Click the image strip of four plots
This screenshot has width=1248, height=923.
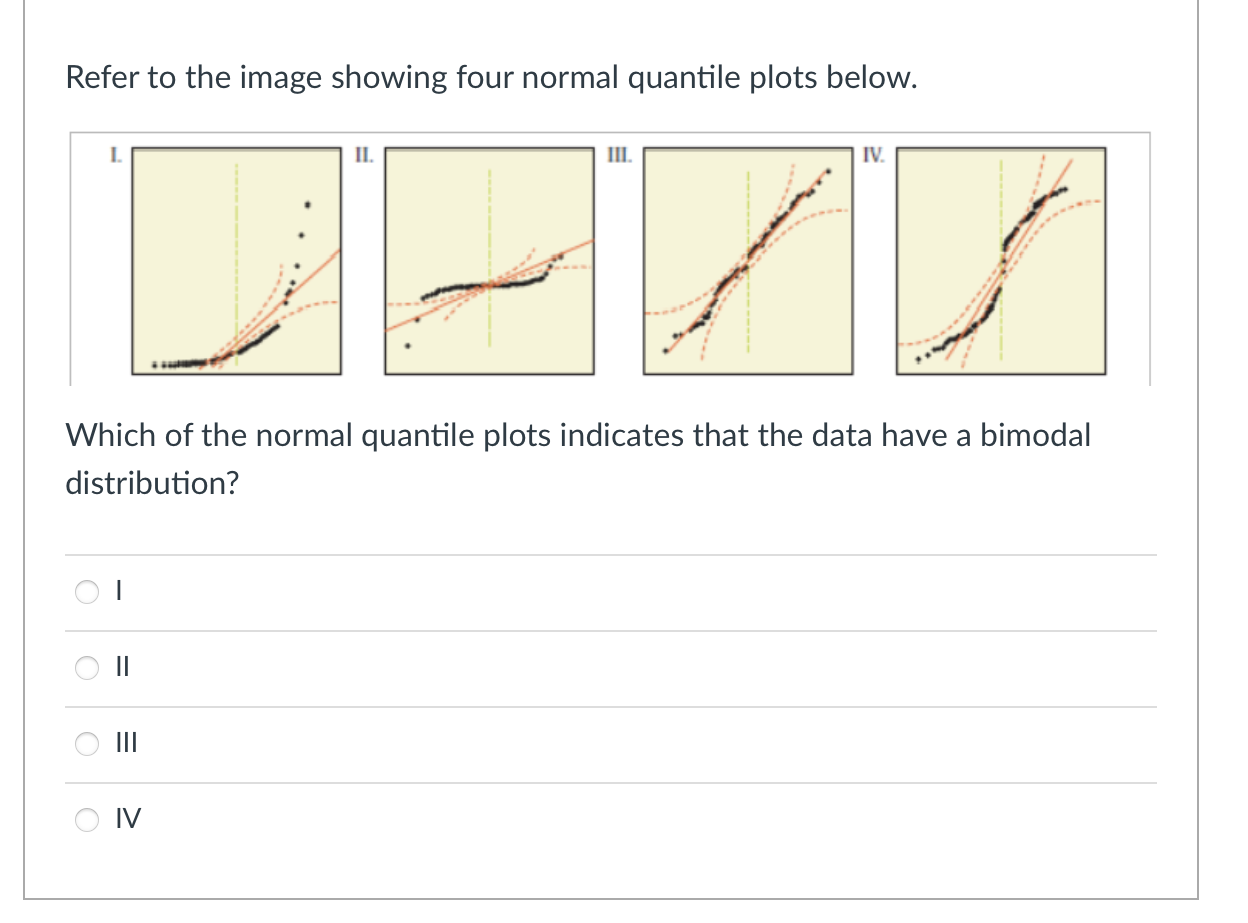click(610, 255)
